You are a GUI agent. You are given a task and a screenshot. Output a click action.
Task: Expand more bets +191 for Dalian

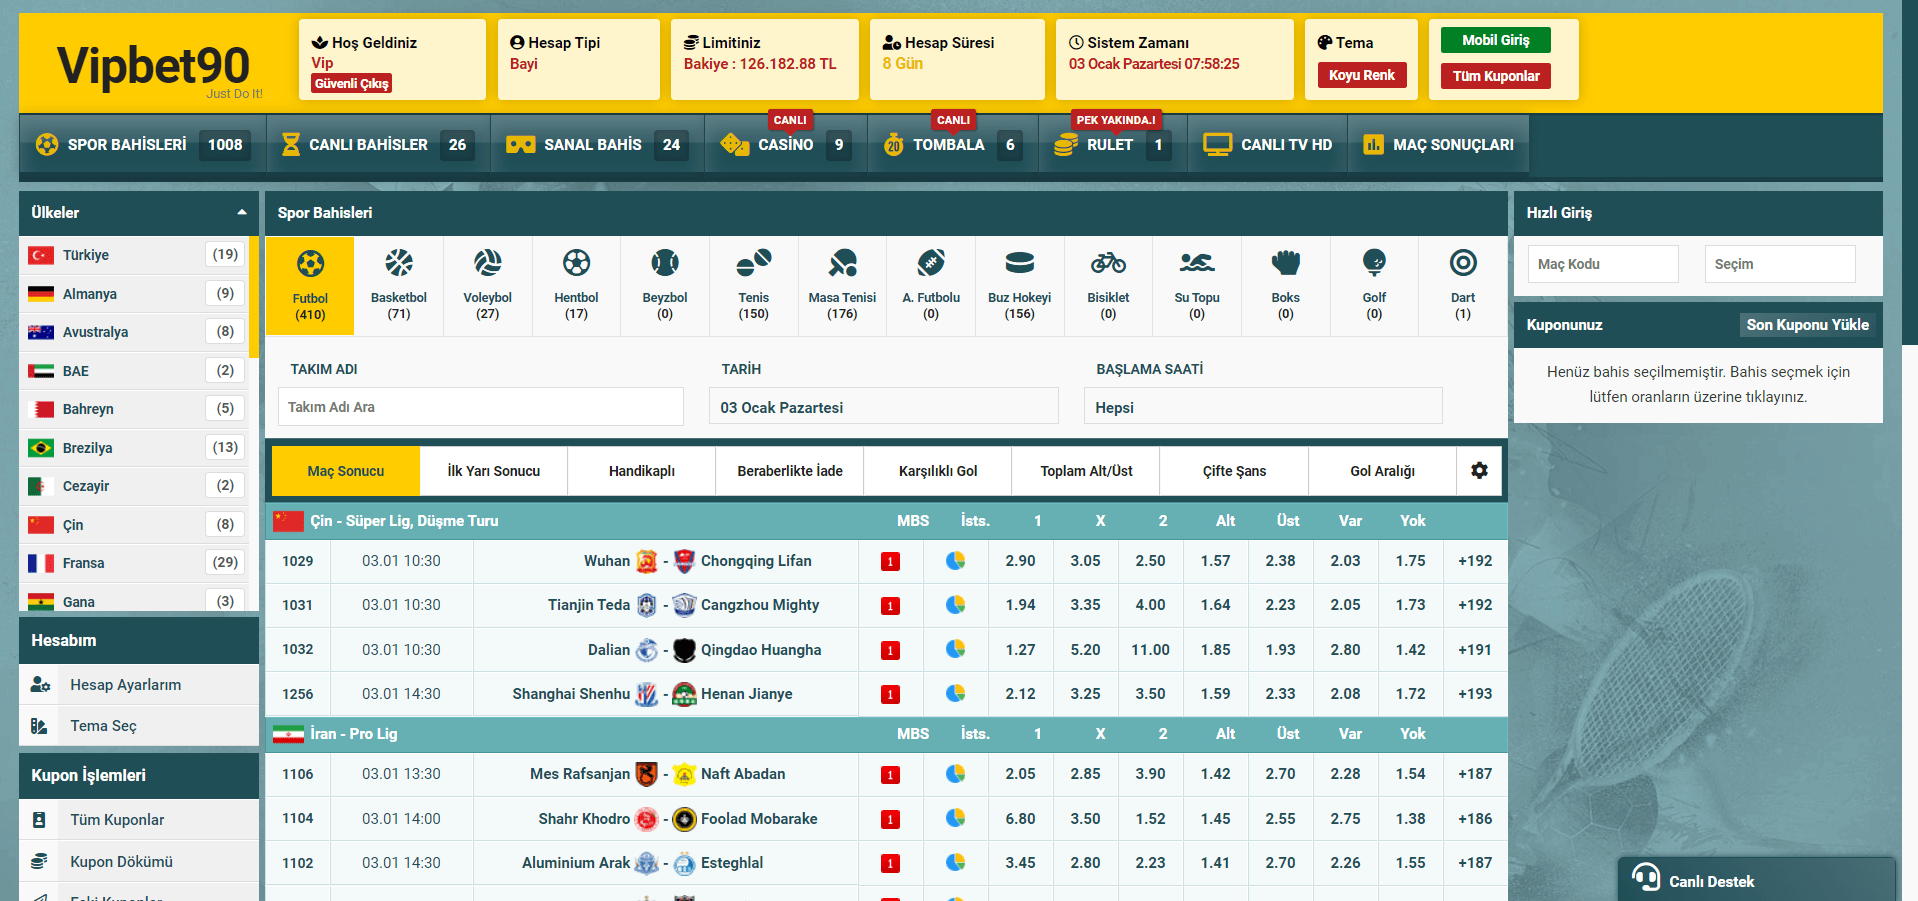pyautogui.click(x=1475, y=649)
